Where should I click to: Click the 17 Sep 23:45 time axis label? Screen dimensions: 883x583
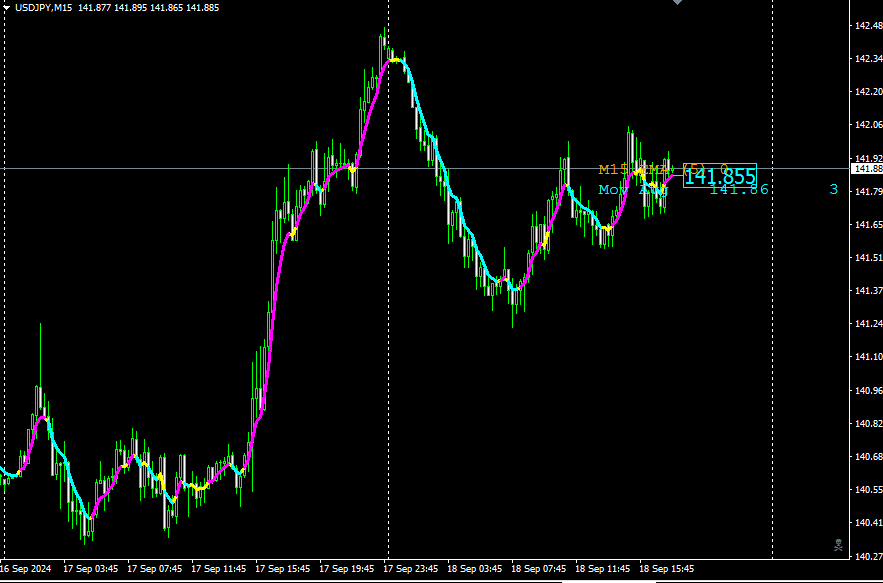[x=411, y=568]
